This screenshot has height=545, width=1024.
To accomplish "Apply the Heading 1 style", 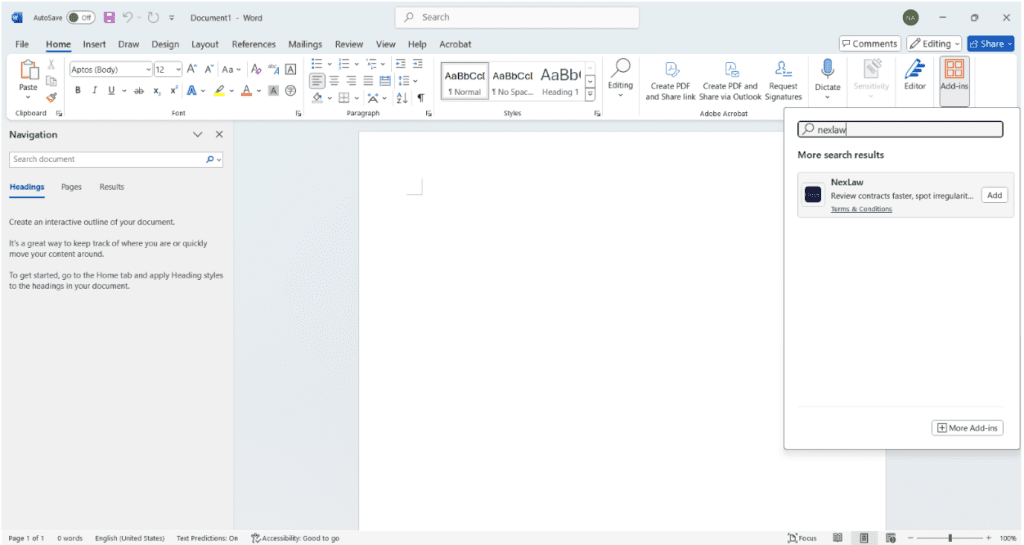I will point(560,81).
